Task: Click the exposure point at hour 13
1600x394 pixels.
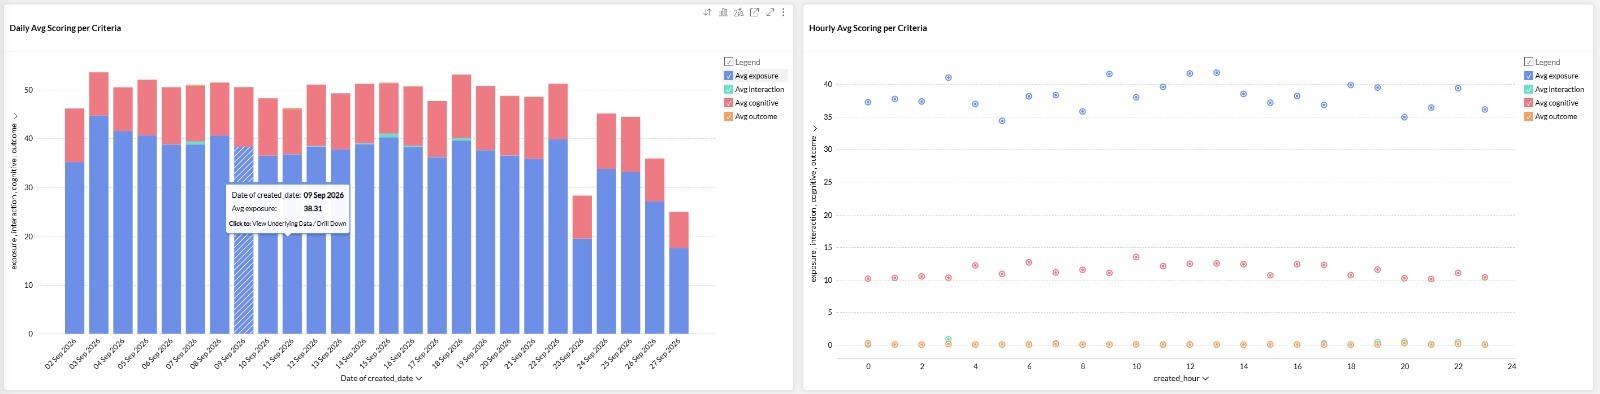Action: (x=1216, y=72)
